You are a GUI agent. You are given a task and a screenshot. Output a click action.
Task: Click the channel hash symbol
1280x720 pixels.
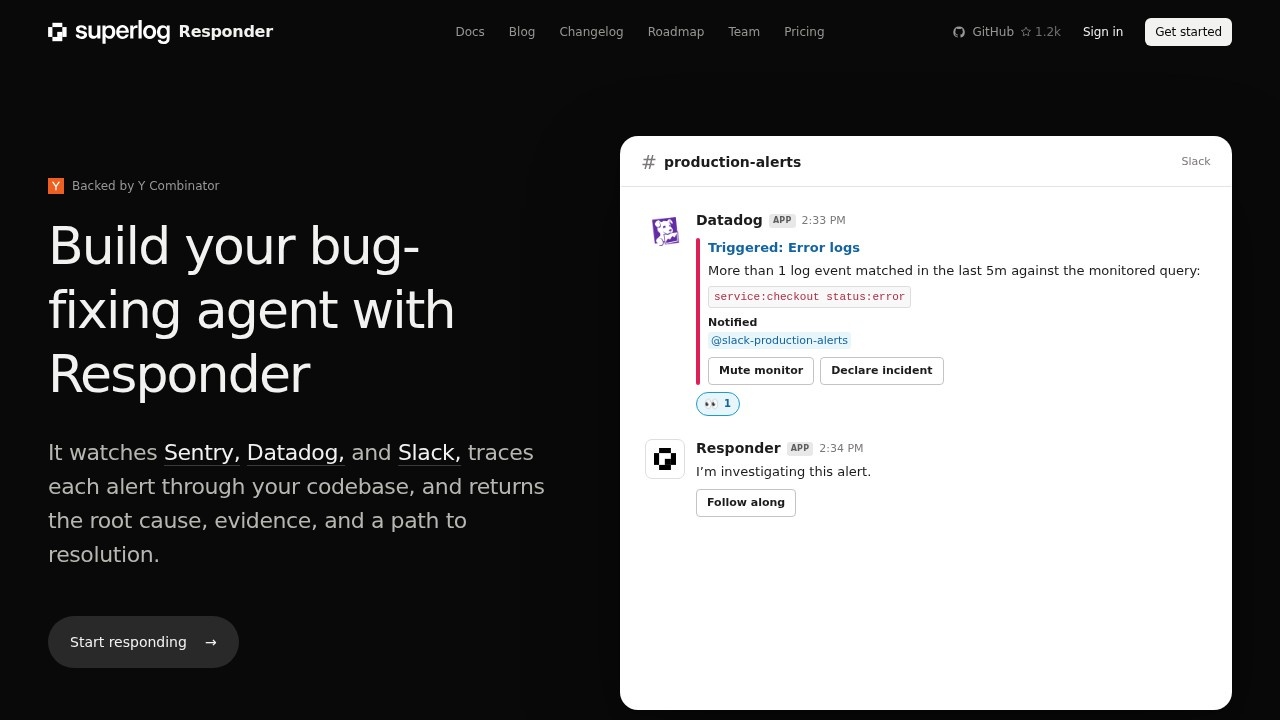pos(649,162)
